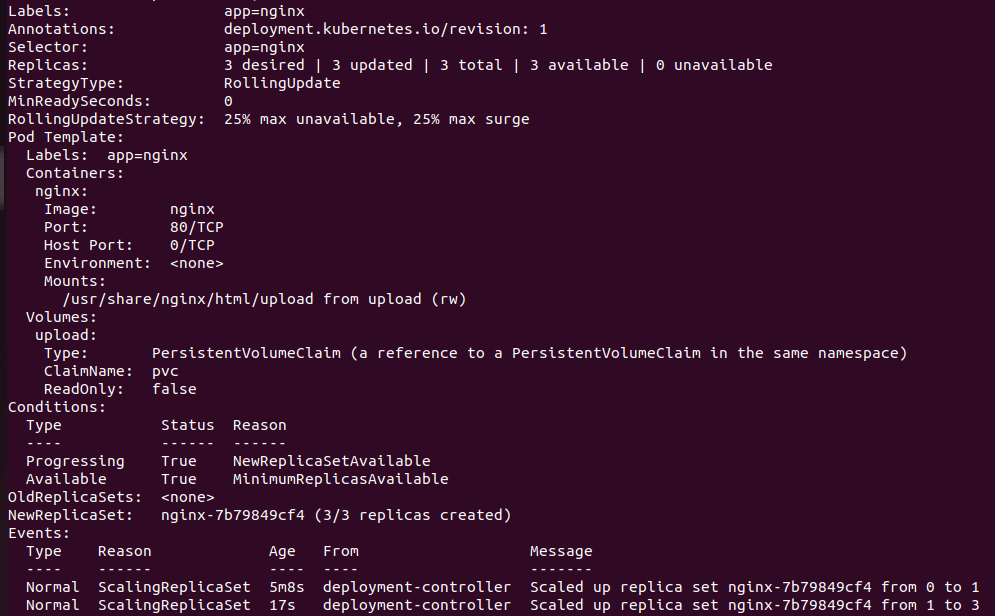Click the MinReadySeconds label
The image size is (995, 616).
[79, 101]
